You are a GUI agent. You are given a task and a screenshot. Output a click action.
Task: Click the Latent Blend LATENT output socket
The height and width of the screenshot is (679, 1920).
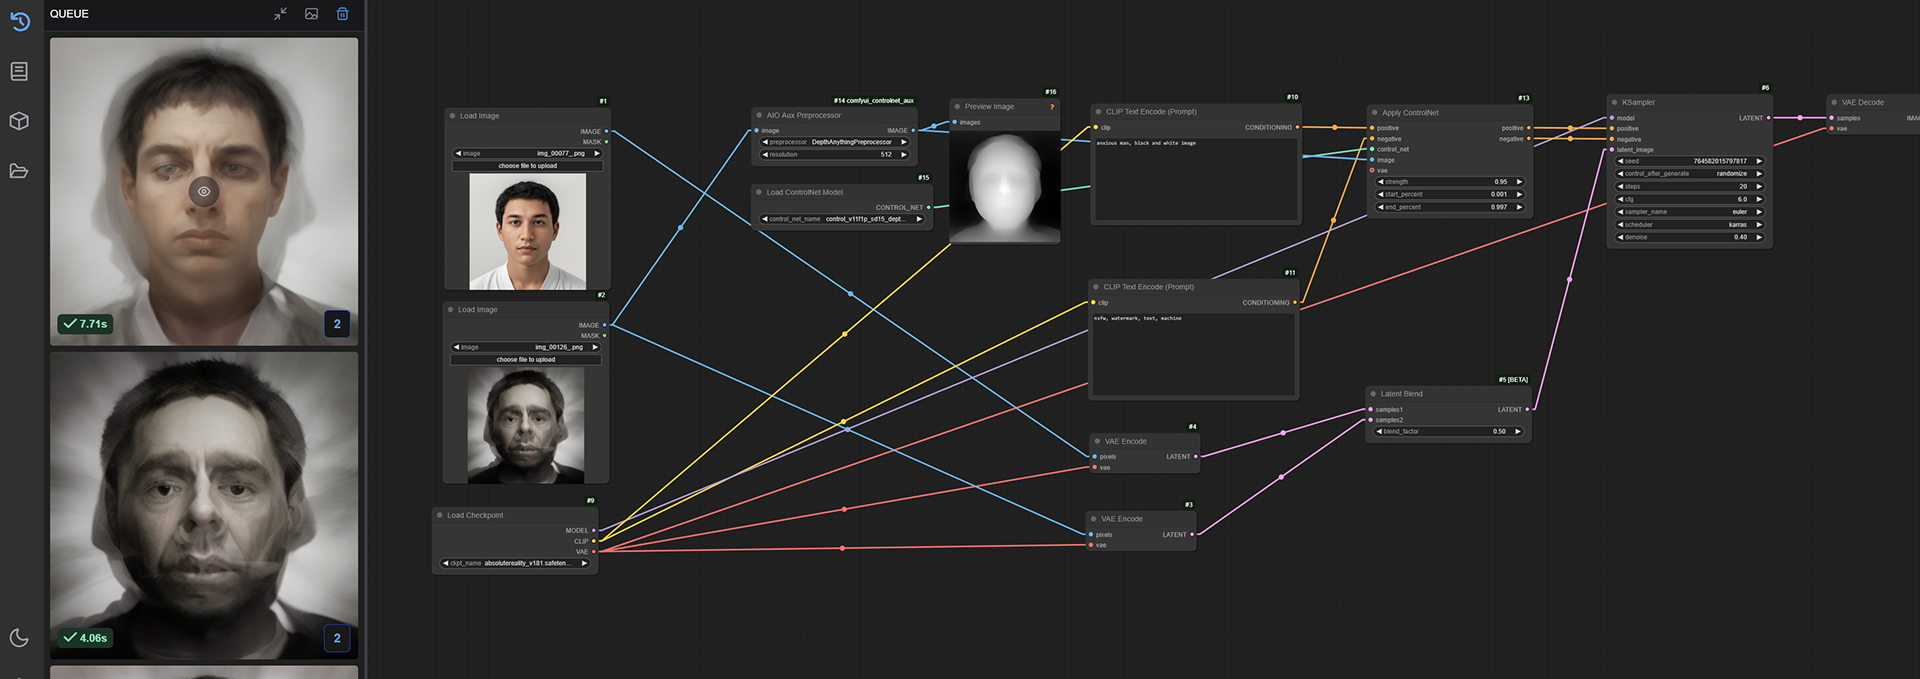[1528, 409]
